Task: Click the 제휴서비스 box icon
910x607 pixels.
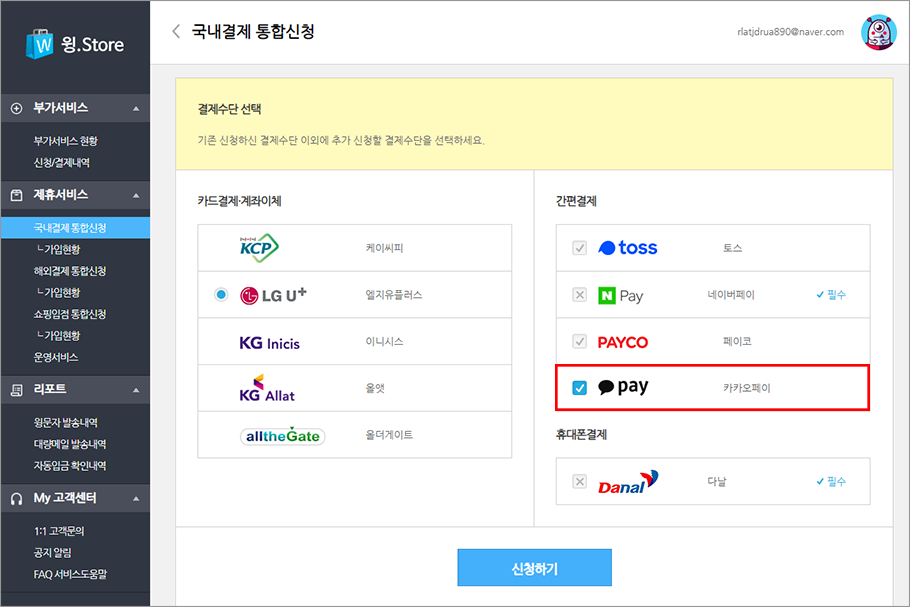Action: click(17, 195)
